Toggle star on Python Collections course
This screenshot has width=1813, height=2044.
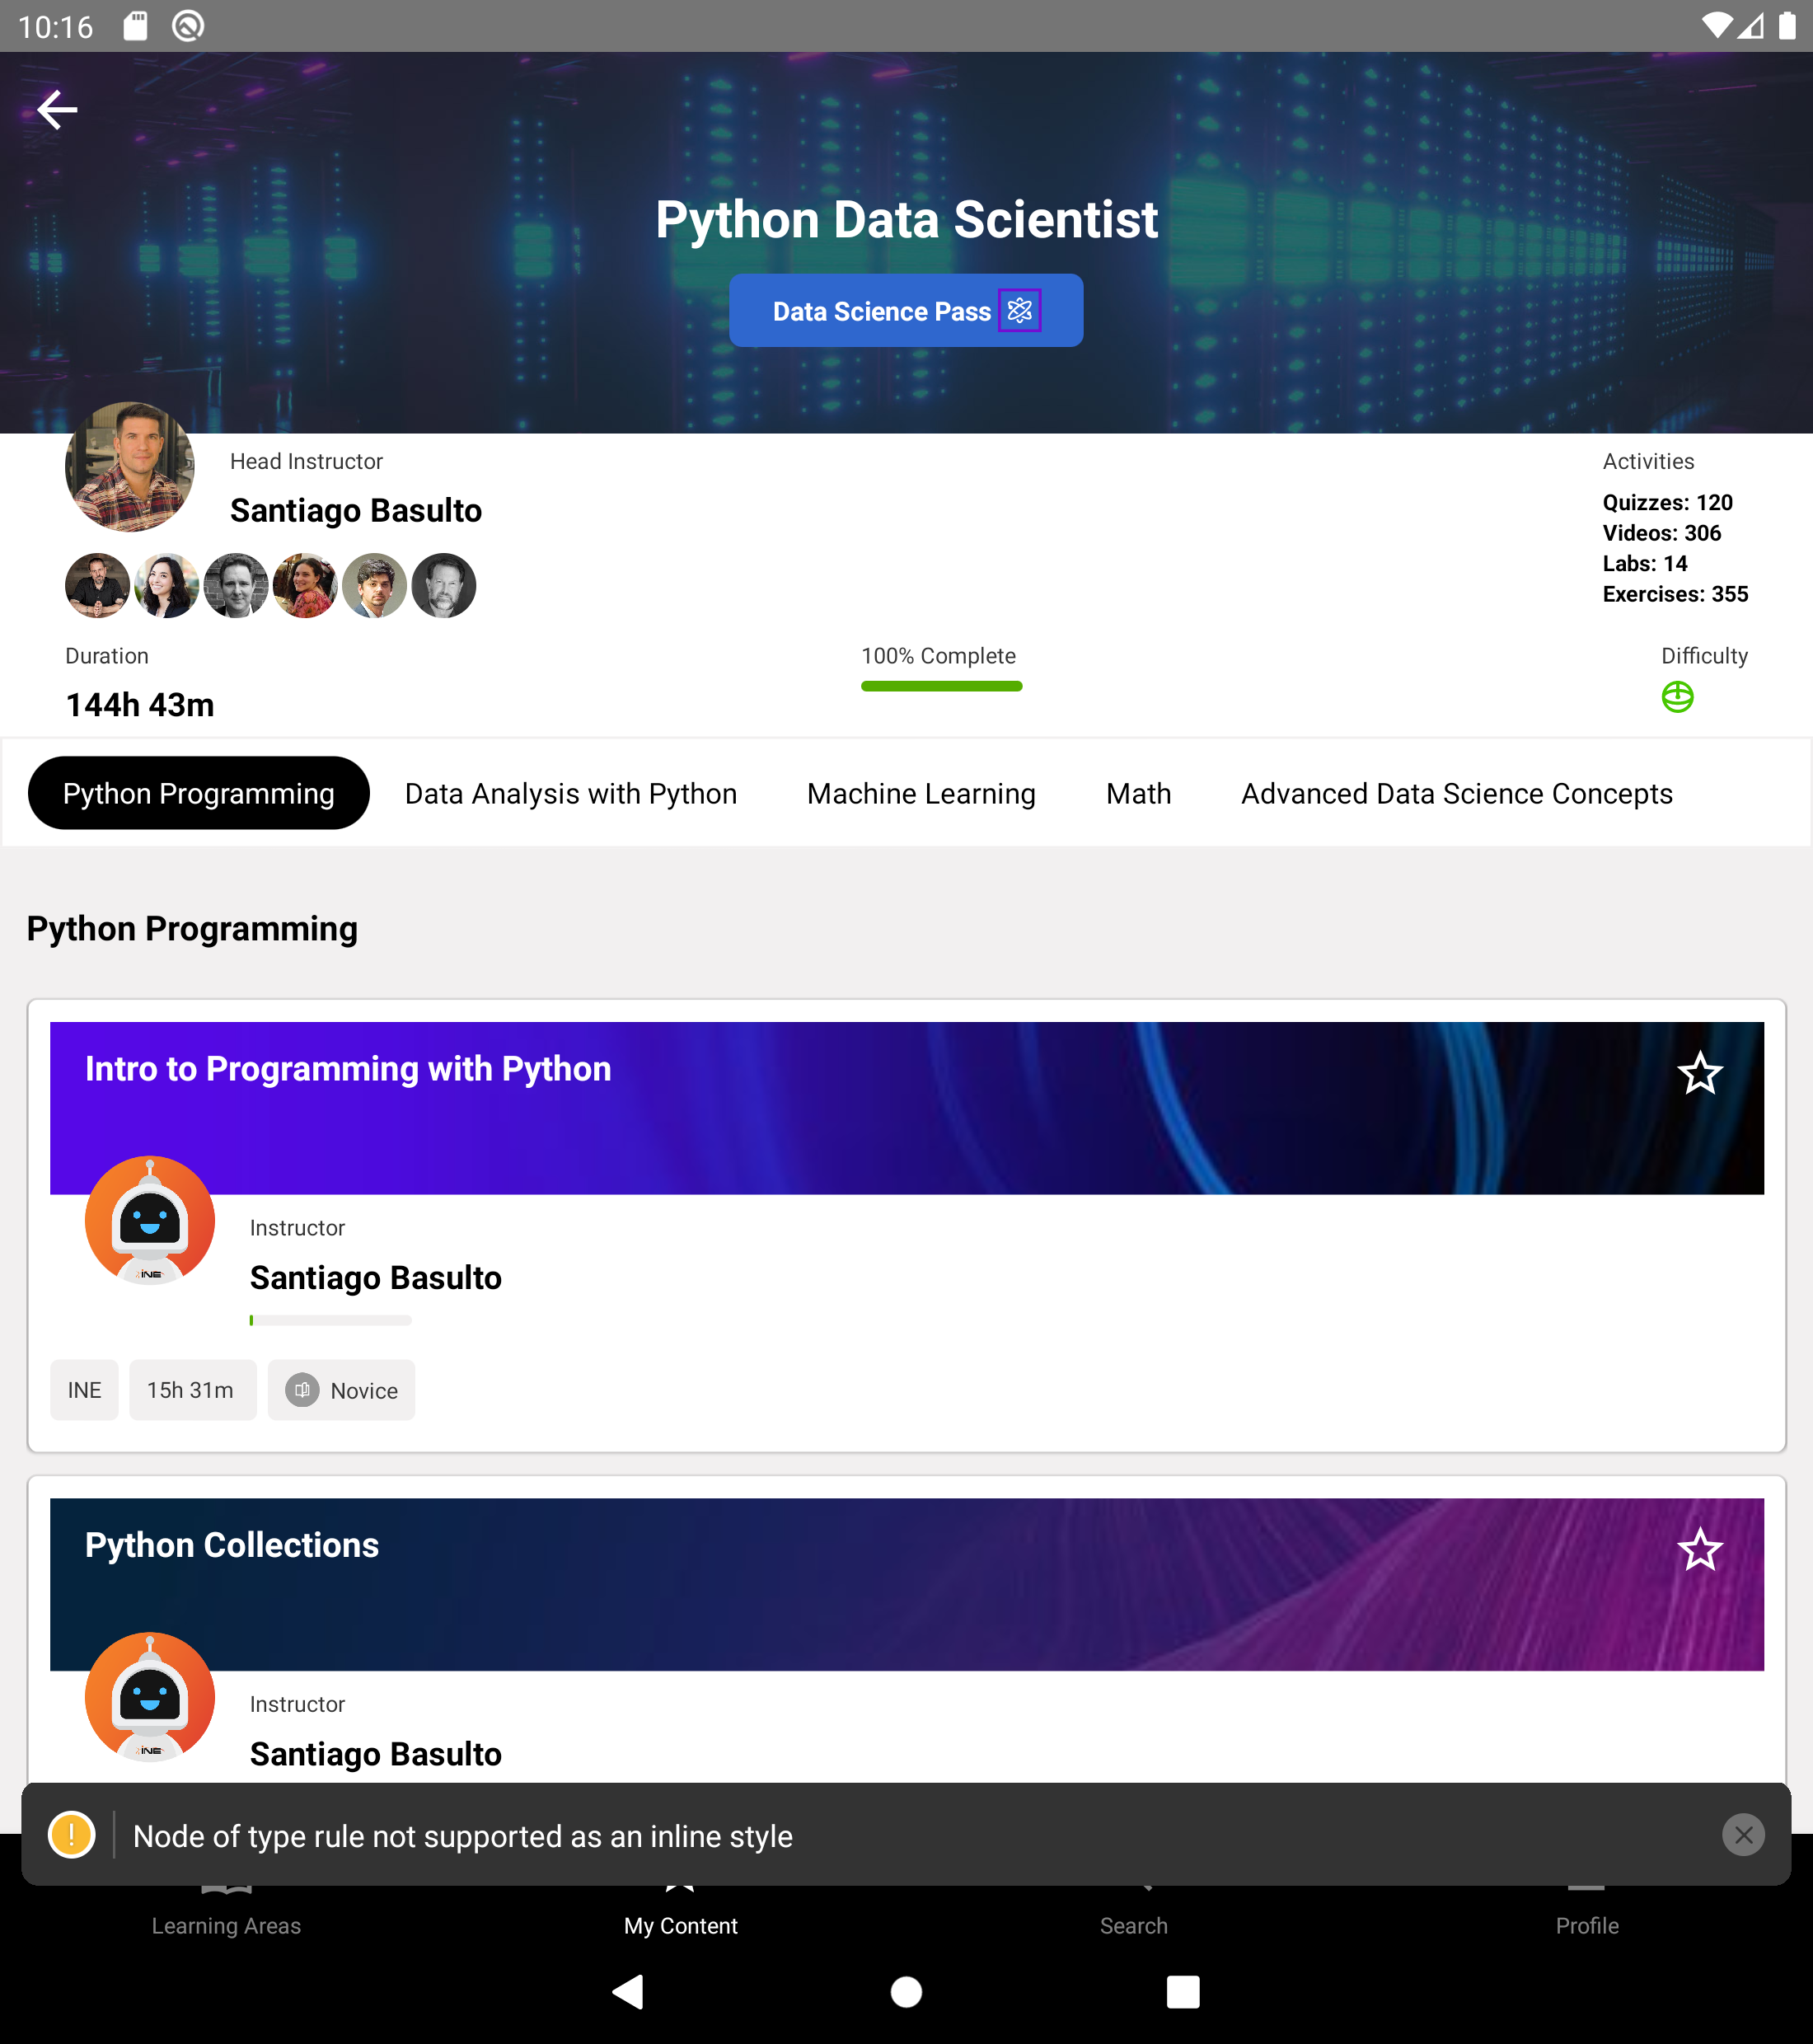pos(1699,1550)
